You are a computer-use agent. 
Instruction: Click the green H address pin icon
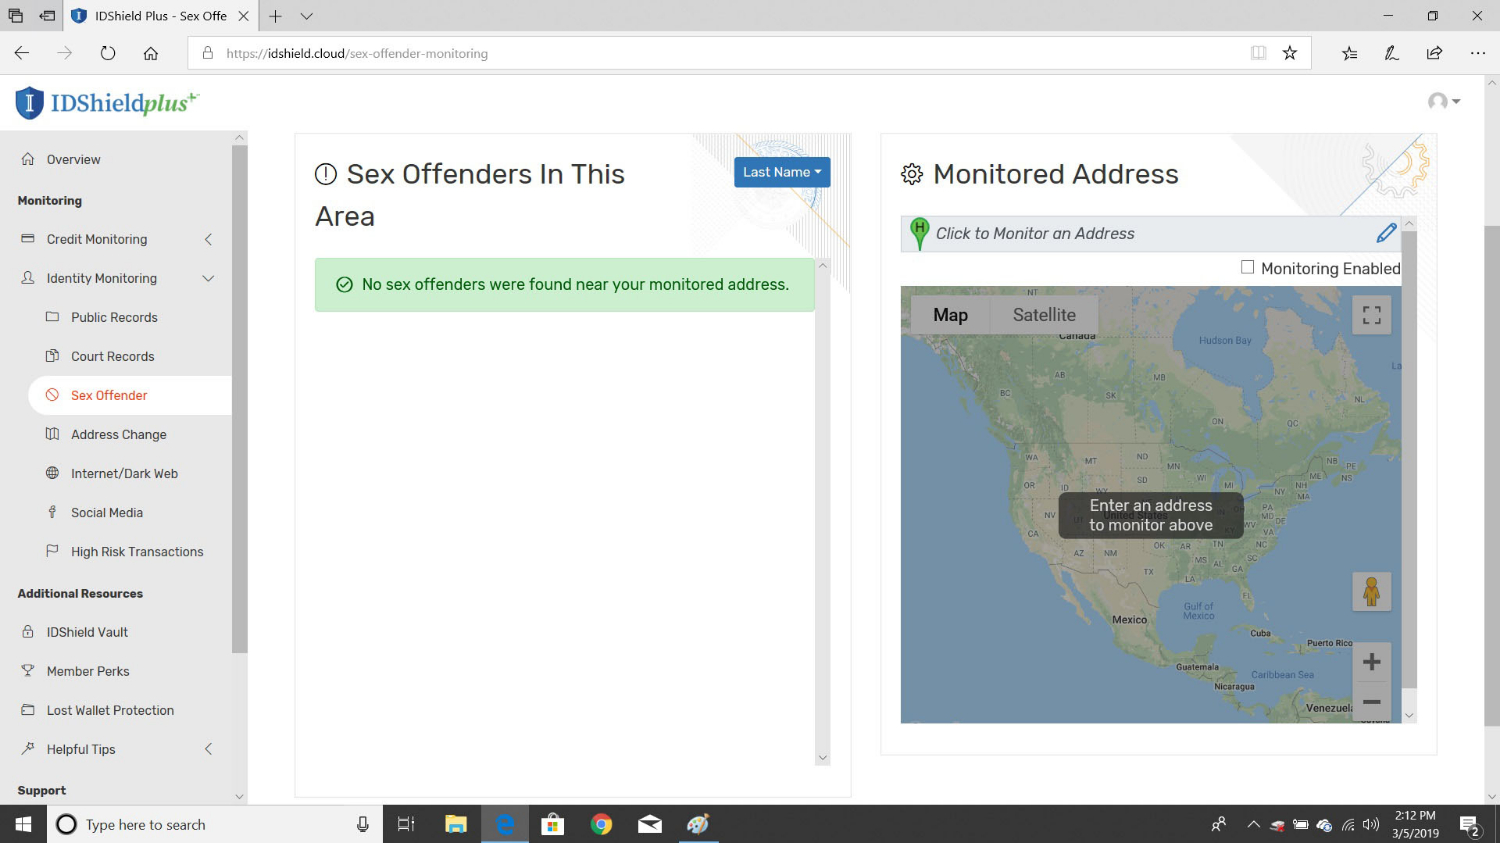pyautogui.click(x=919, y=233)
